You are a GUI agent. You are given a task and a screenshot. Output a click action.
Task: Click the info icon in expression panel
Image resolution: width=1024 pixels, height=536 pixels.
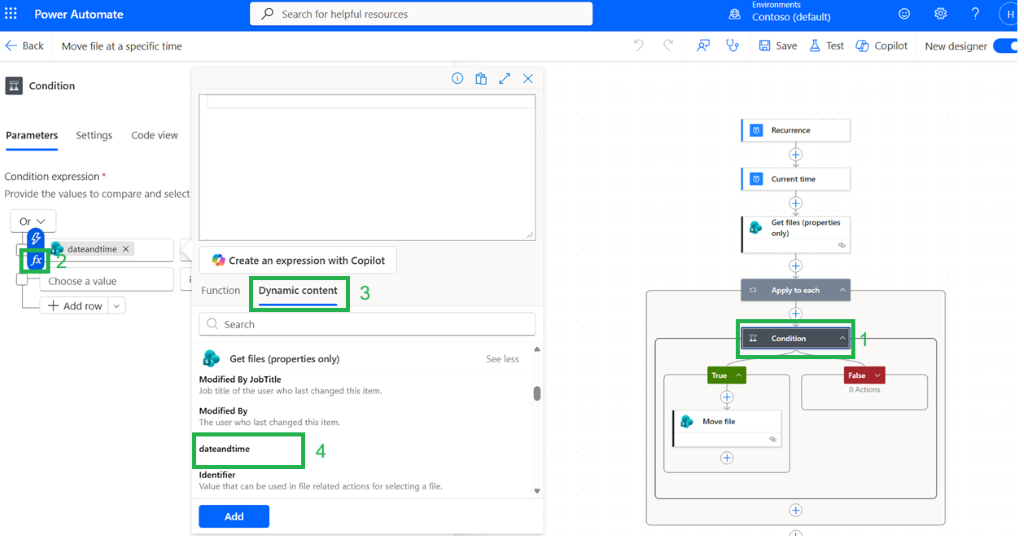pyautogui.click(x=457, y=78)
